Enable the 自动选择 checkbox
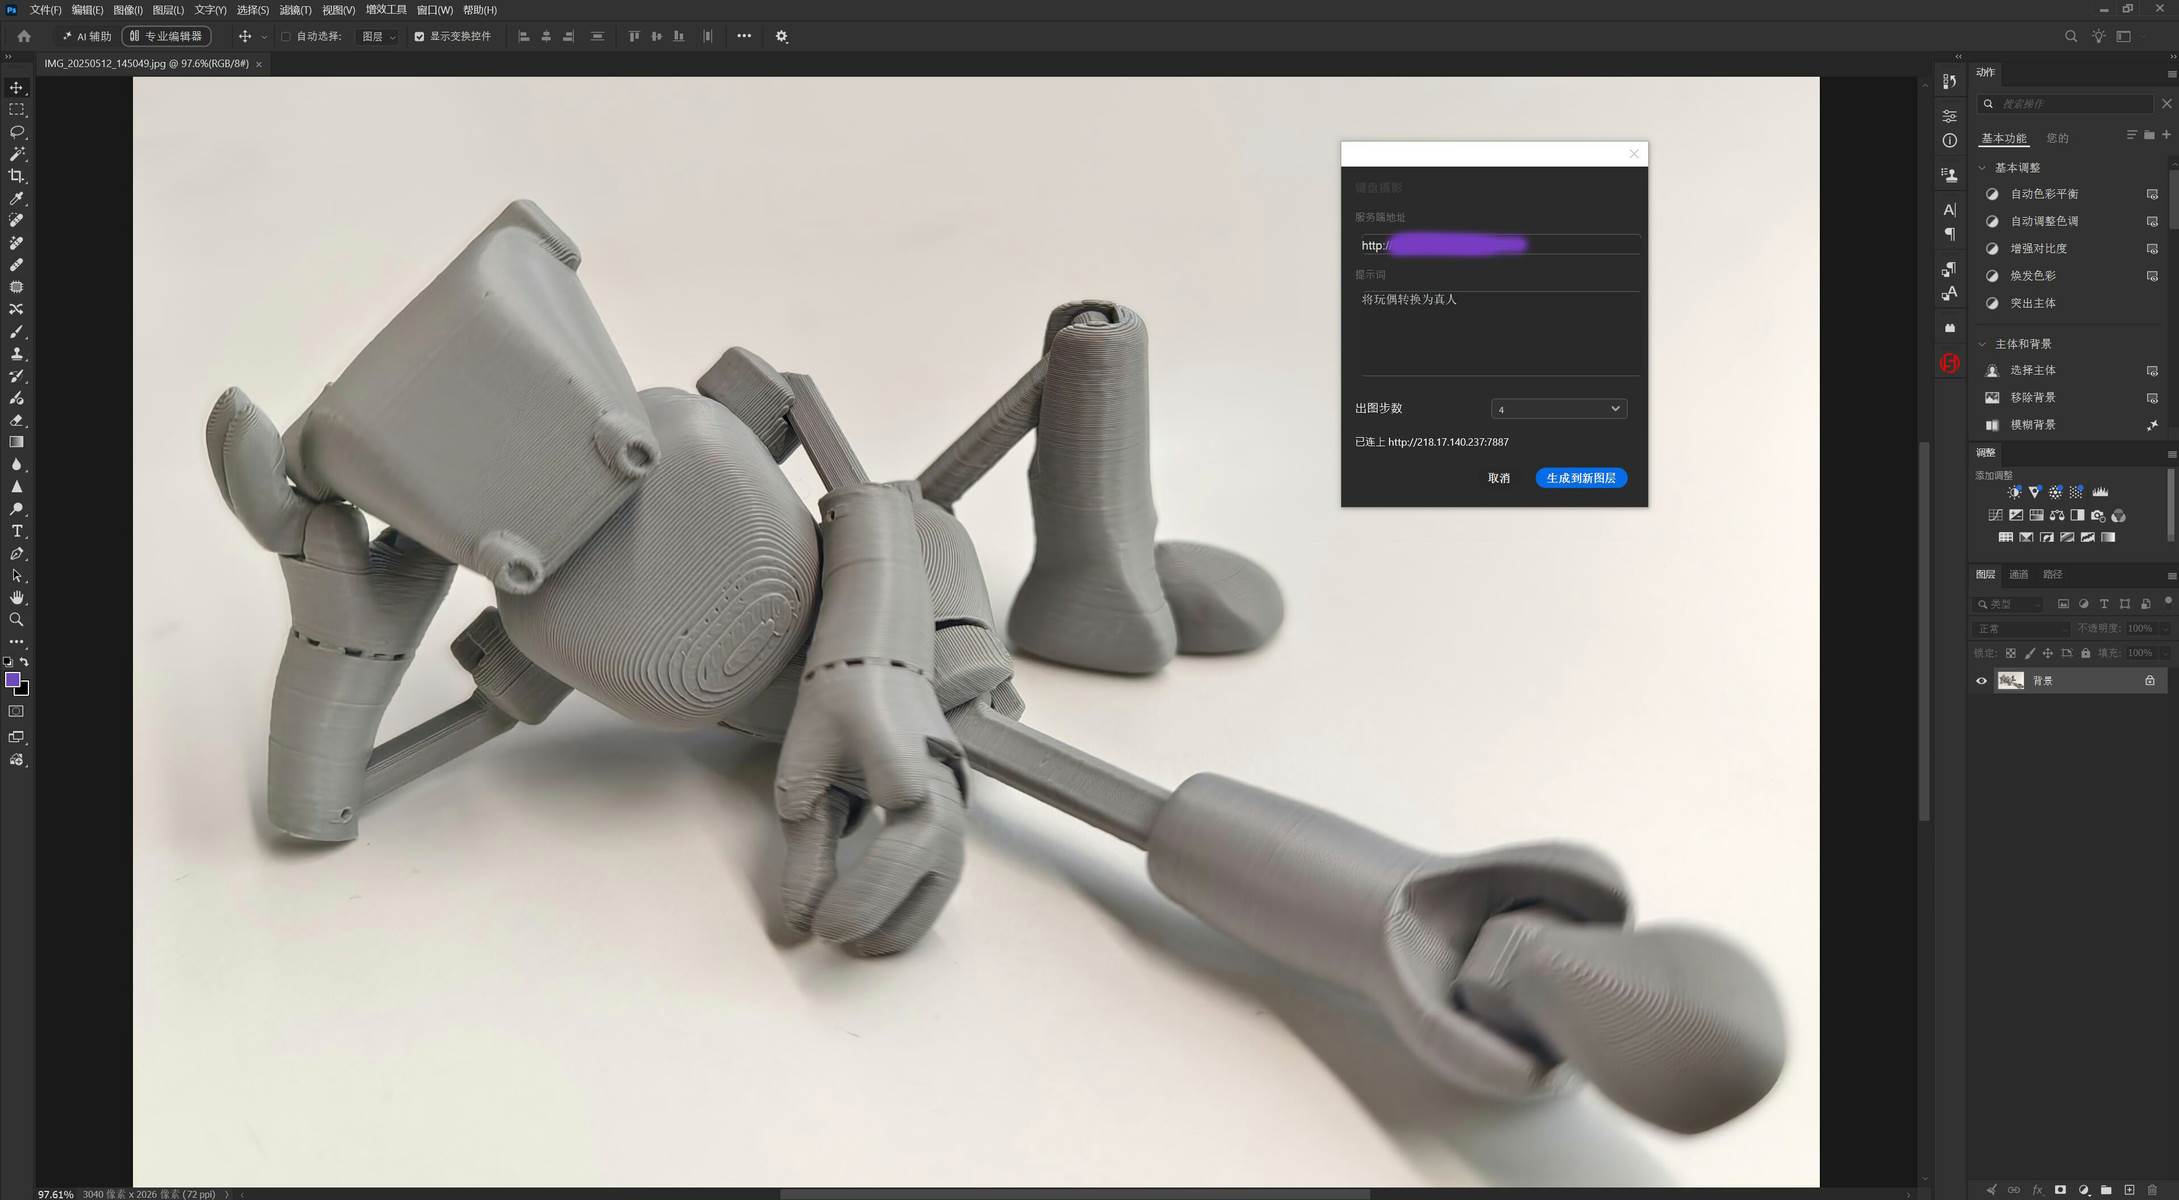 point(286,36)
